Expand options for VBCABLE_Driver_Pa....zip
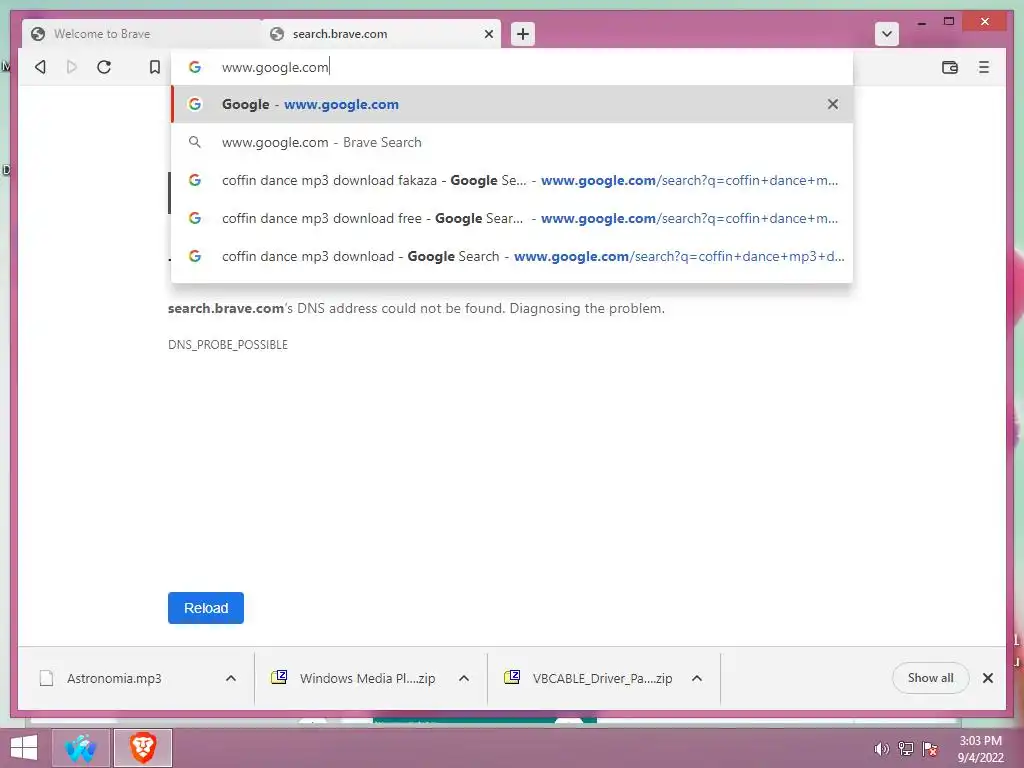The height and width of the screenshot is (768, 1024). pyautogui.click(x=697, y=679)
